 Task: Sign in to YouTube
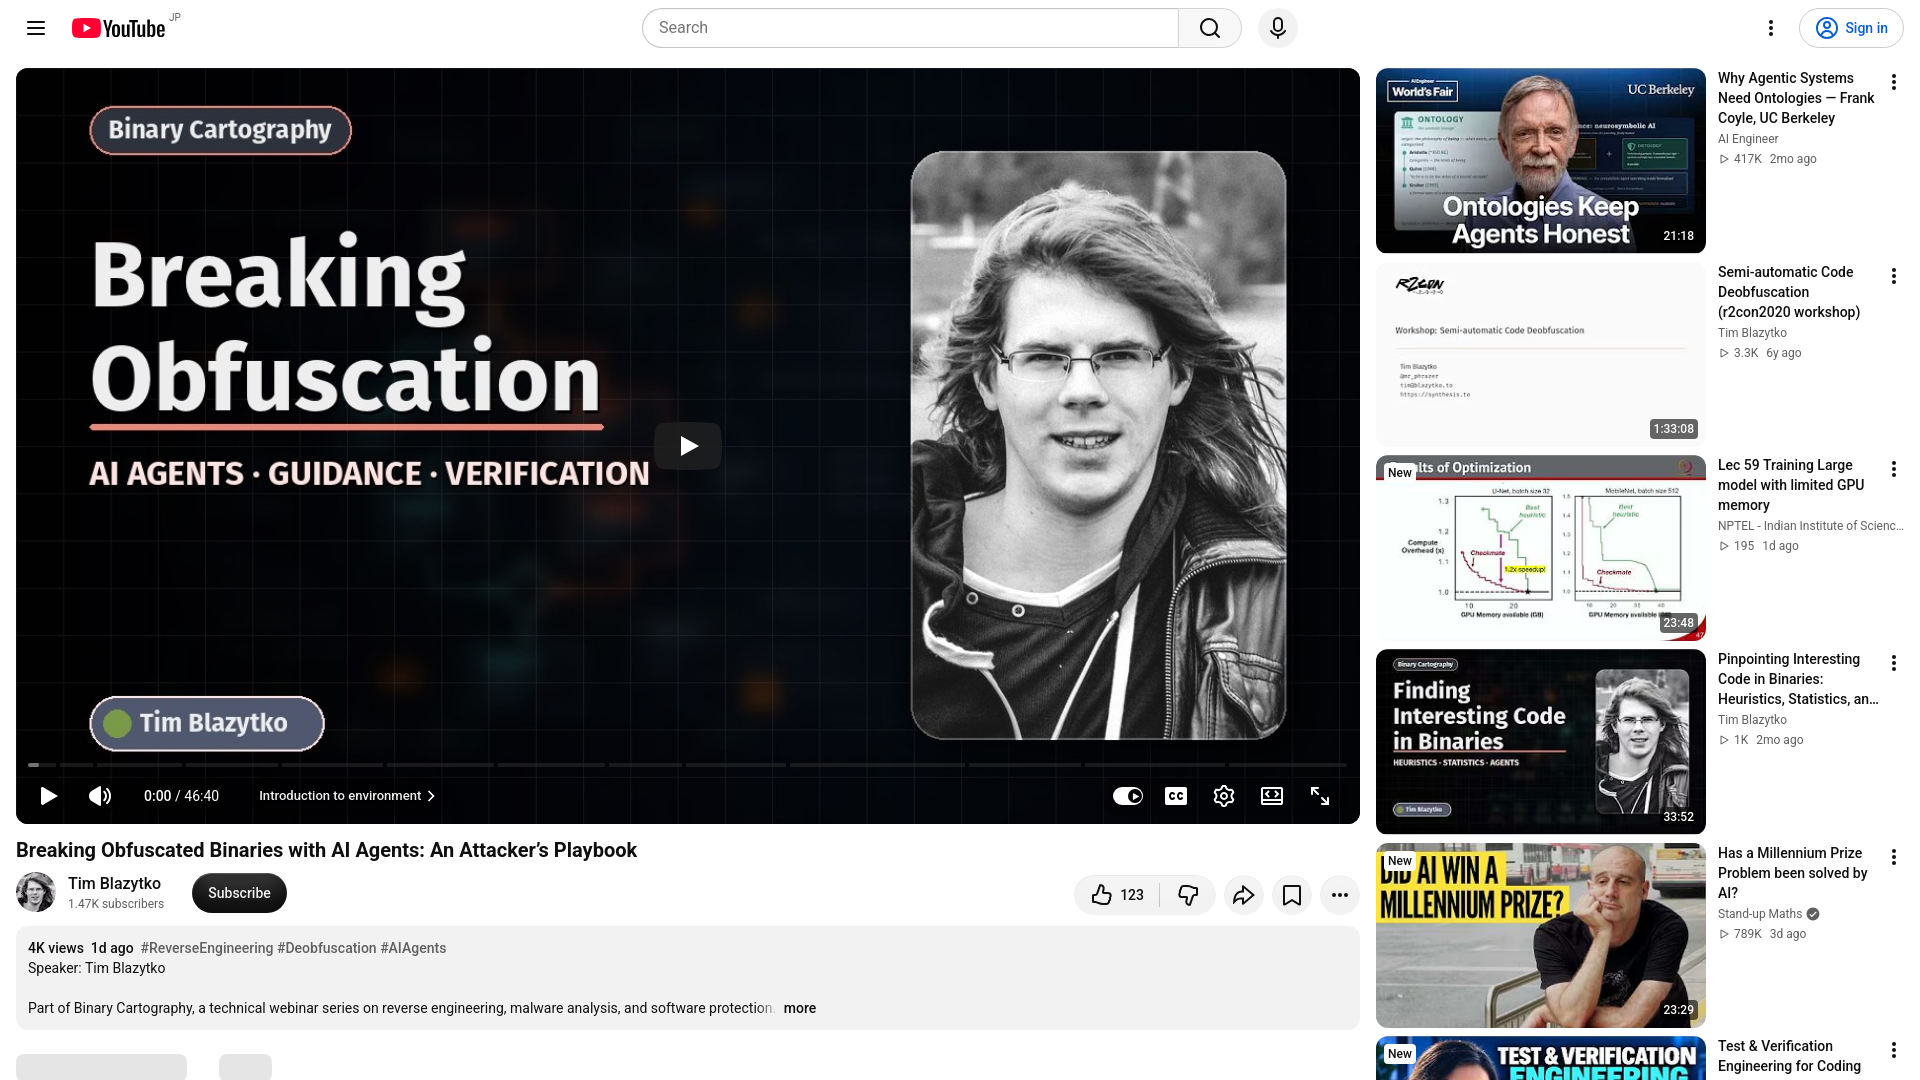(1851, 28)
